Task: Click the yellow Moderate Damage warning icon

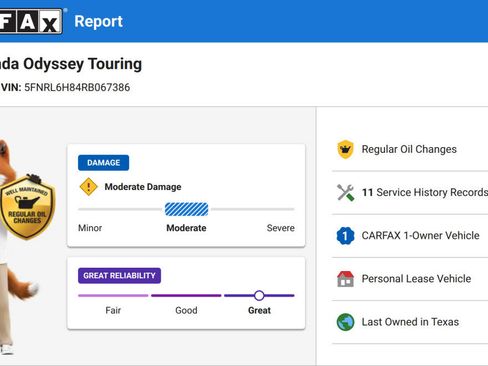Action: [x=88, y=187]
